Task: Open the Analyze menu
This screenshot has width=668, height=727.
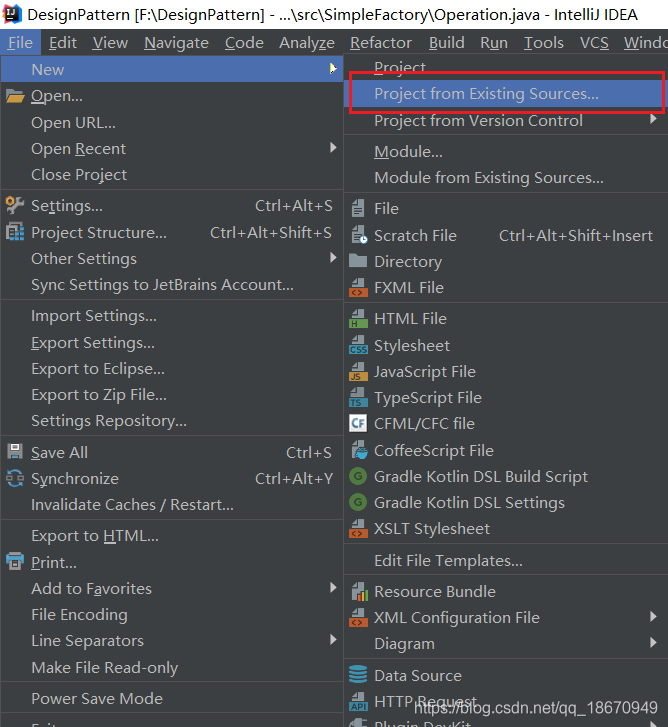Action: (x=306, y=43)
